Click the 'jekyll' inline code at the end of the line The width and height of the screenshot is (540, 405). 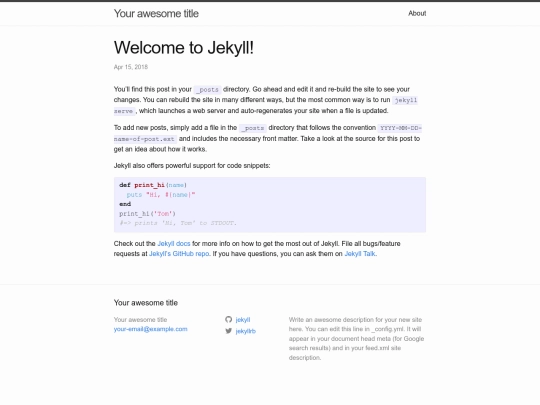[x=405, y=100]
